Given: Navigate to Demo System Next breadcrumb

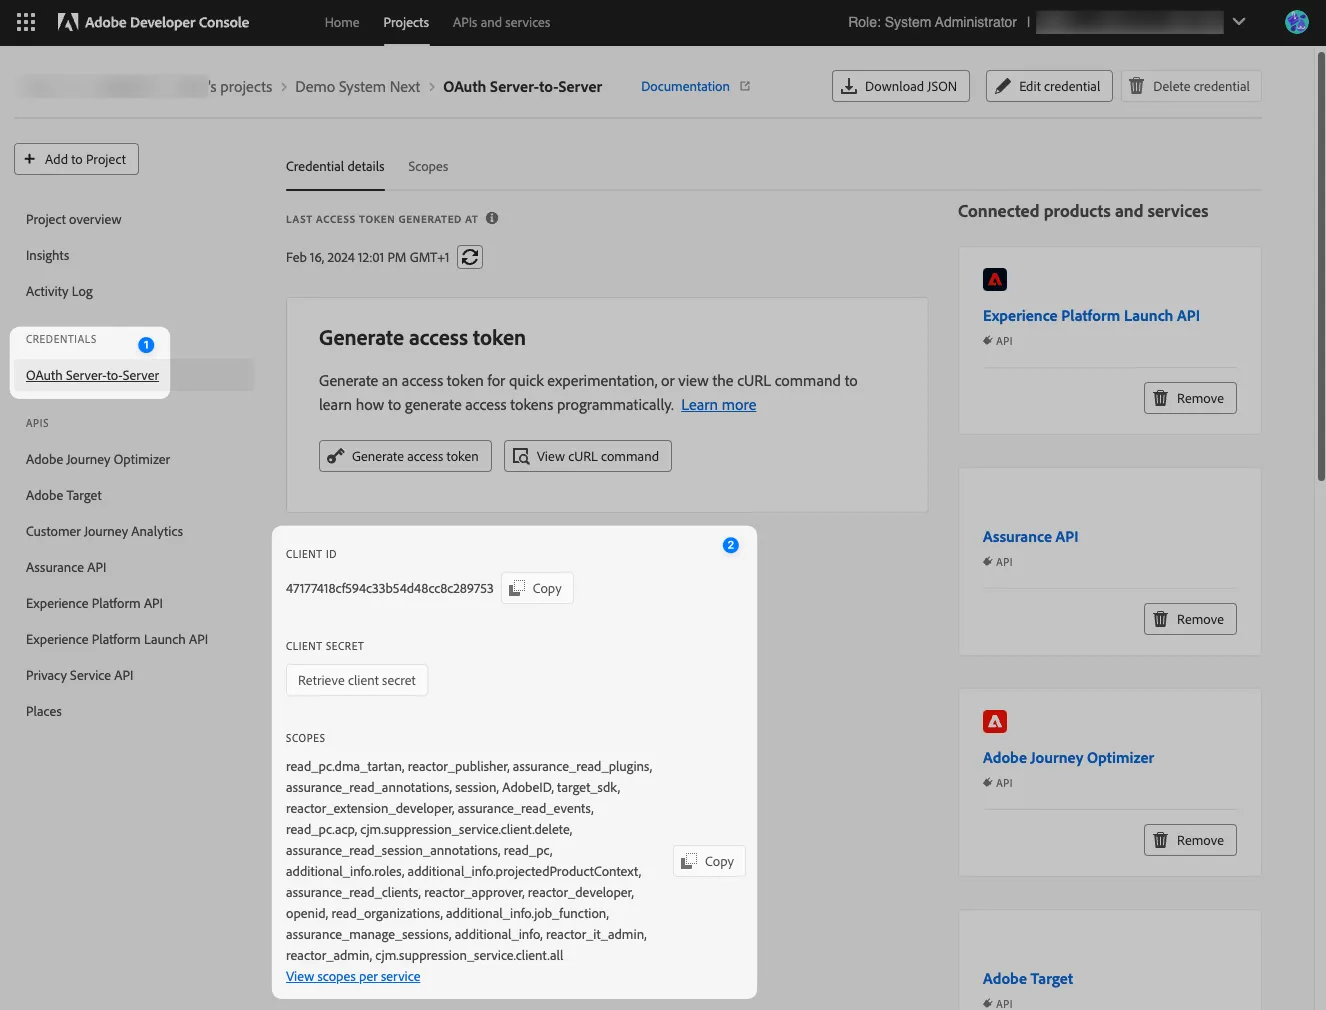Looking at the screenshot, I should pos(357,87).
